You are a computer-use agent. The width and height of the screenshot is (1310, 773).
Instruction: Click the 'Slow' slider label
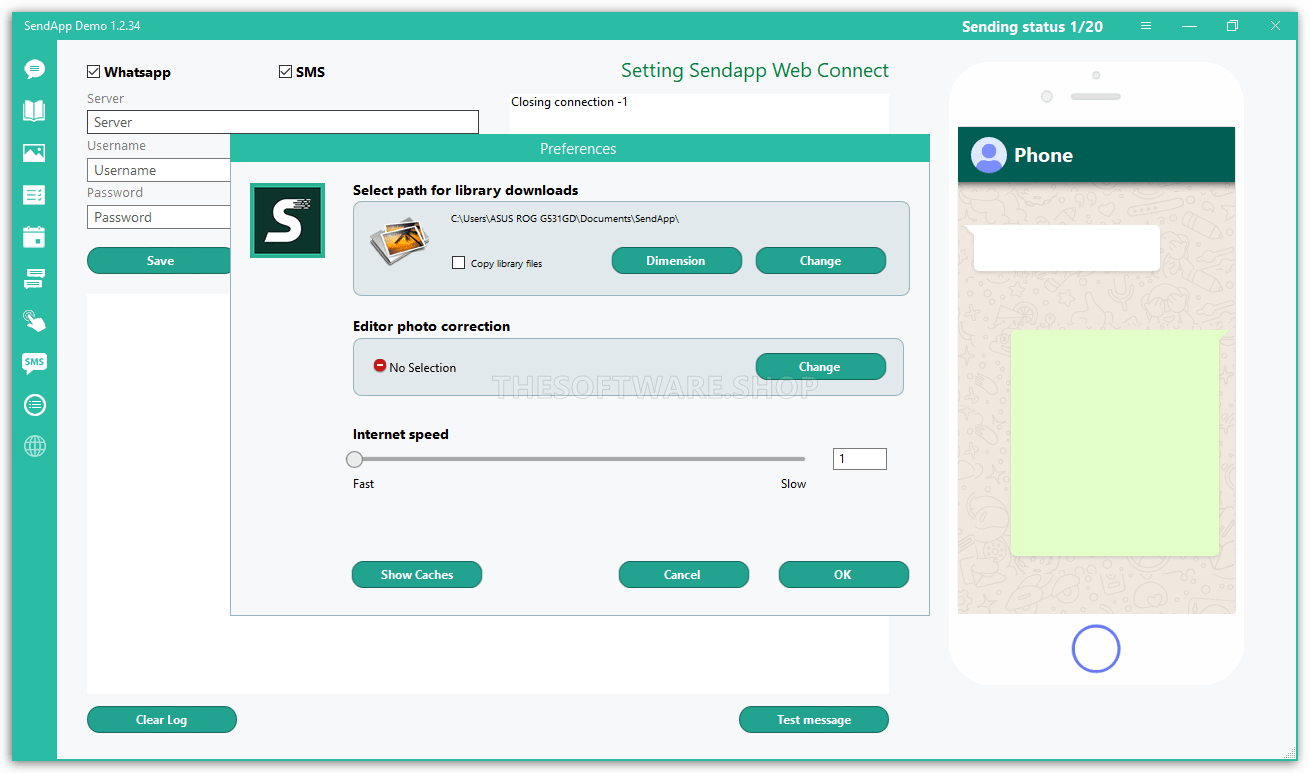coord(793,484)
